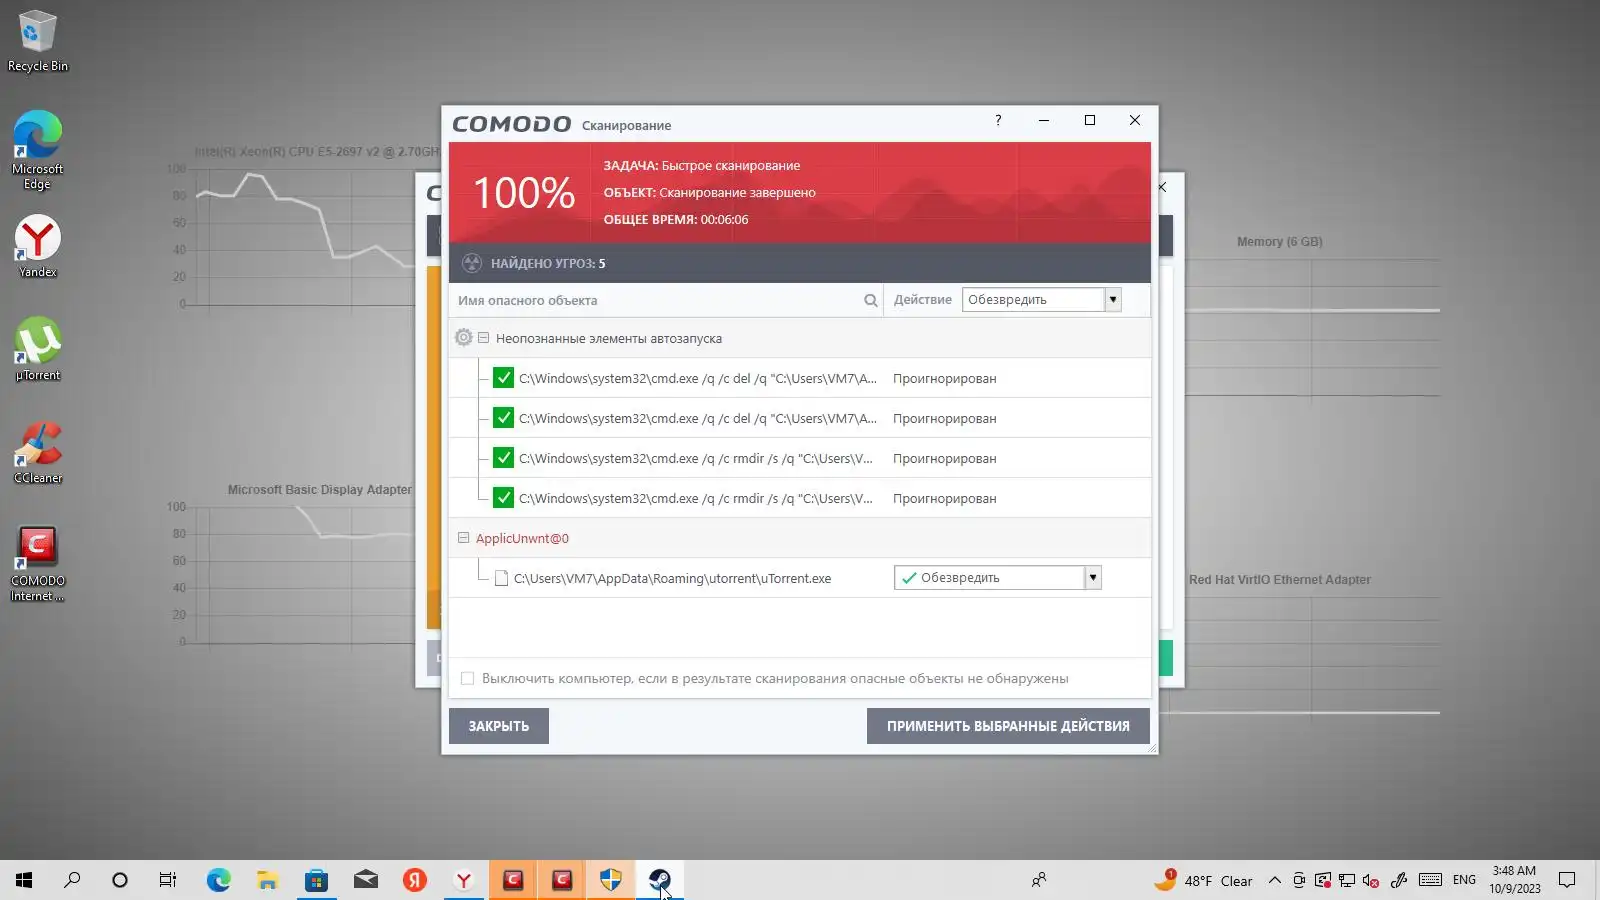
Task: Click the search magnifier in threat name field
Action: coord(870,300)
